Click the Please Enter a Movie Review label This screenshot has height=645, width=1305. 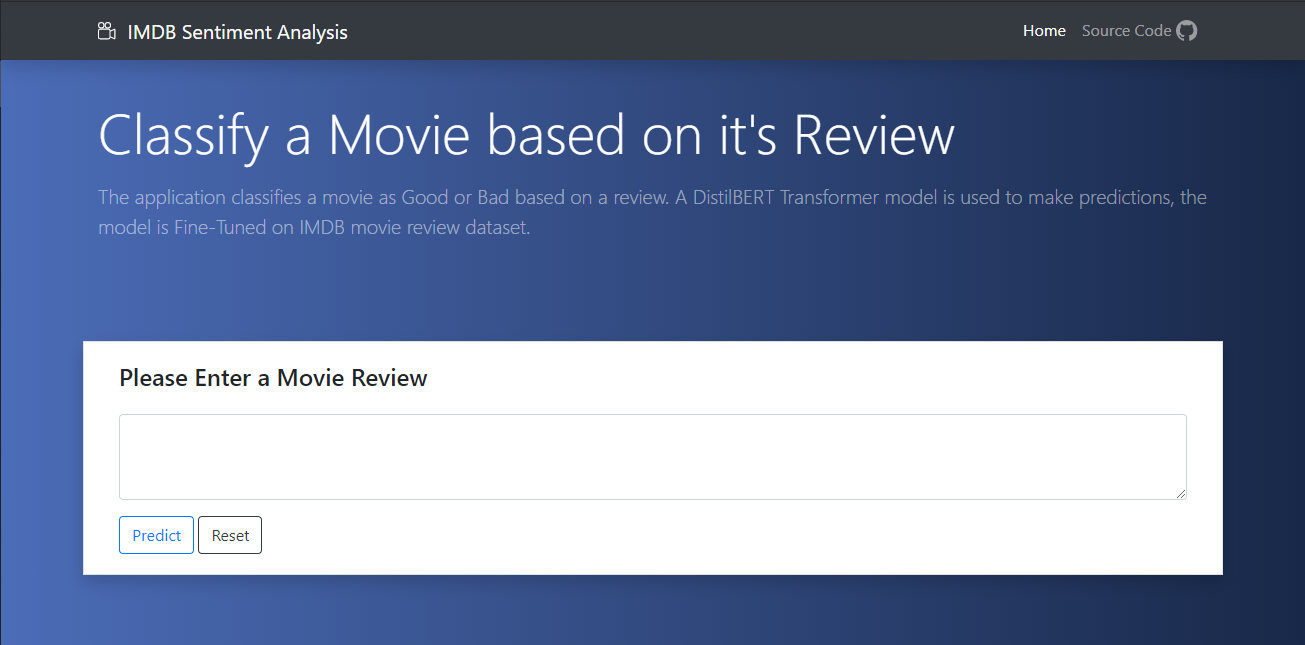point(272,378)
